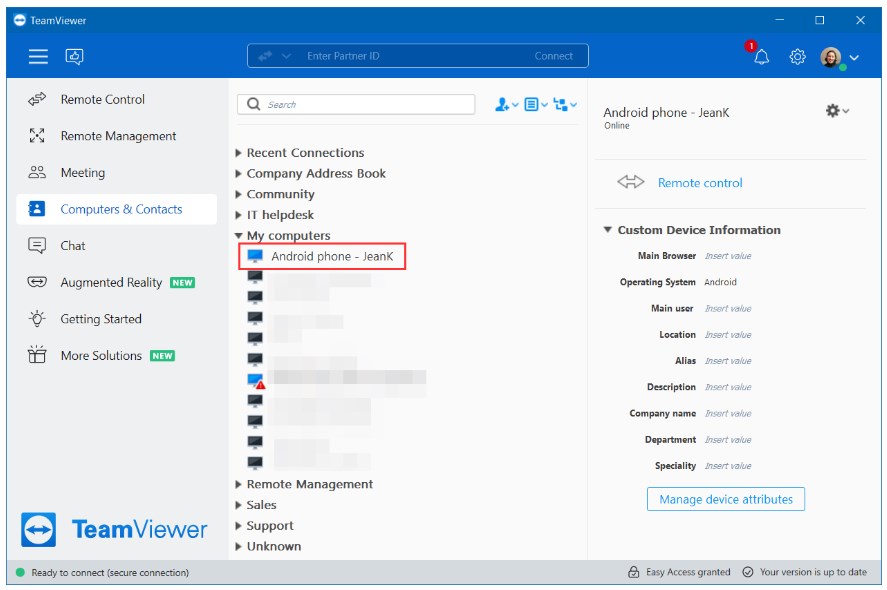This screenshot has width=887, height=590.
Task: Open the Augmented Reality section
Action: click(110, 283)
